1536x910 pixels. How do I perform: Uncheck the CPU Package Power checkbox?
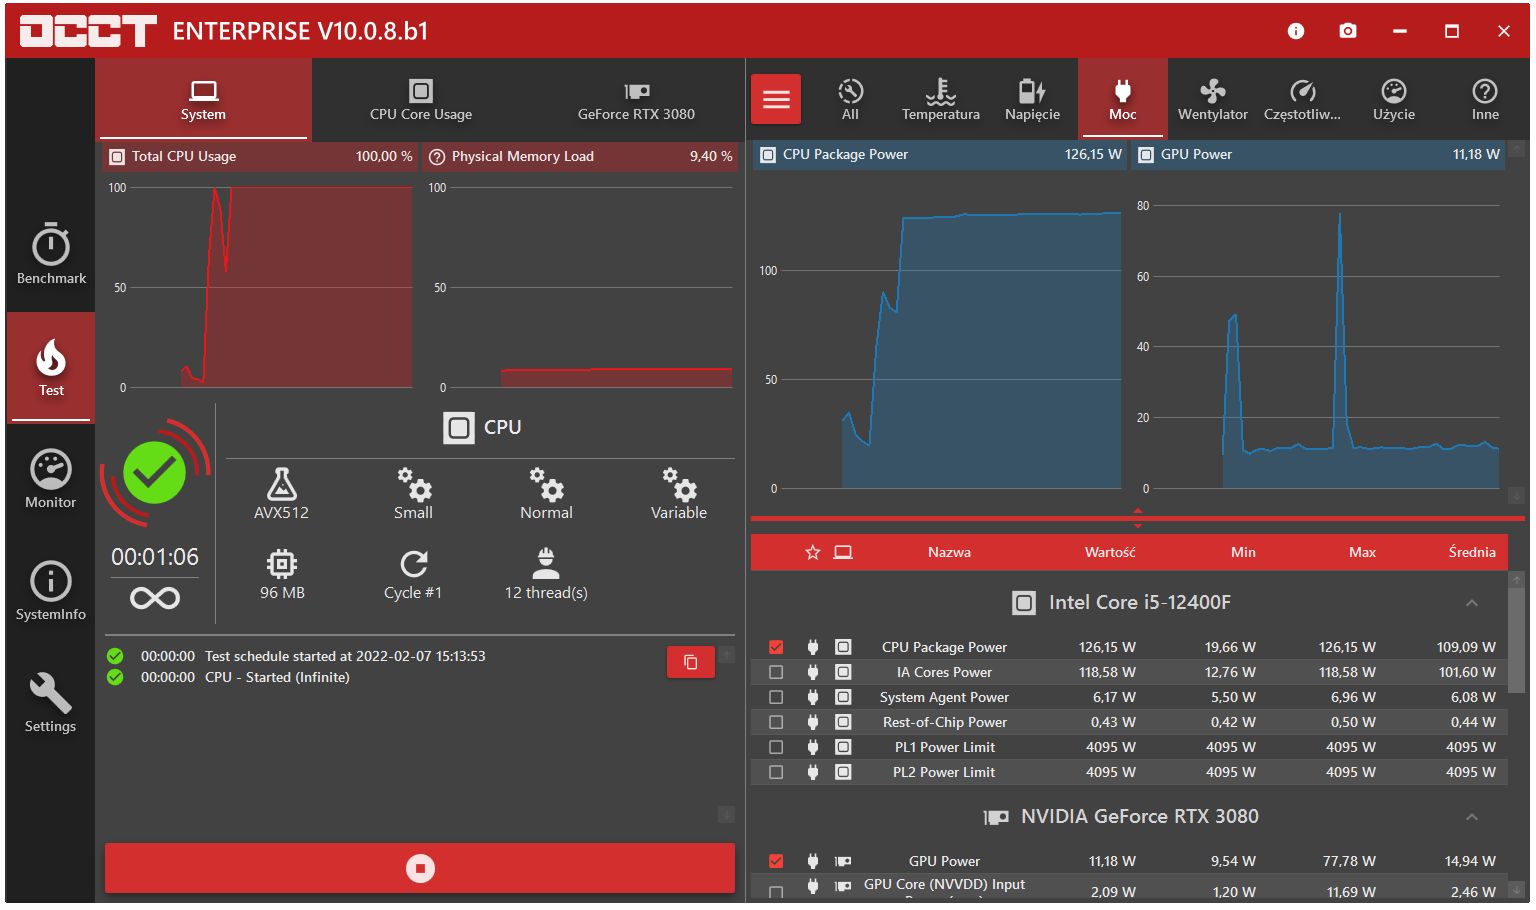(776, 647)
